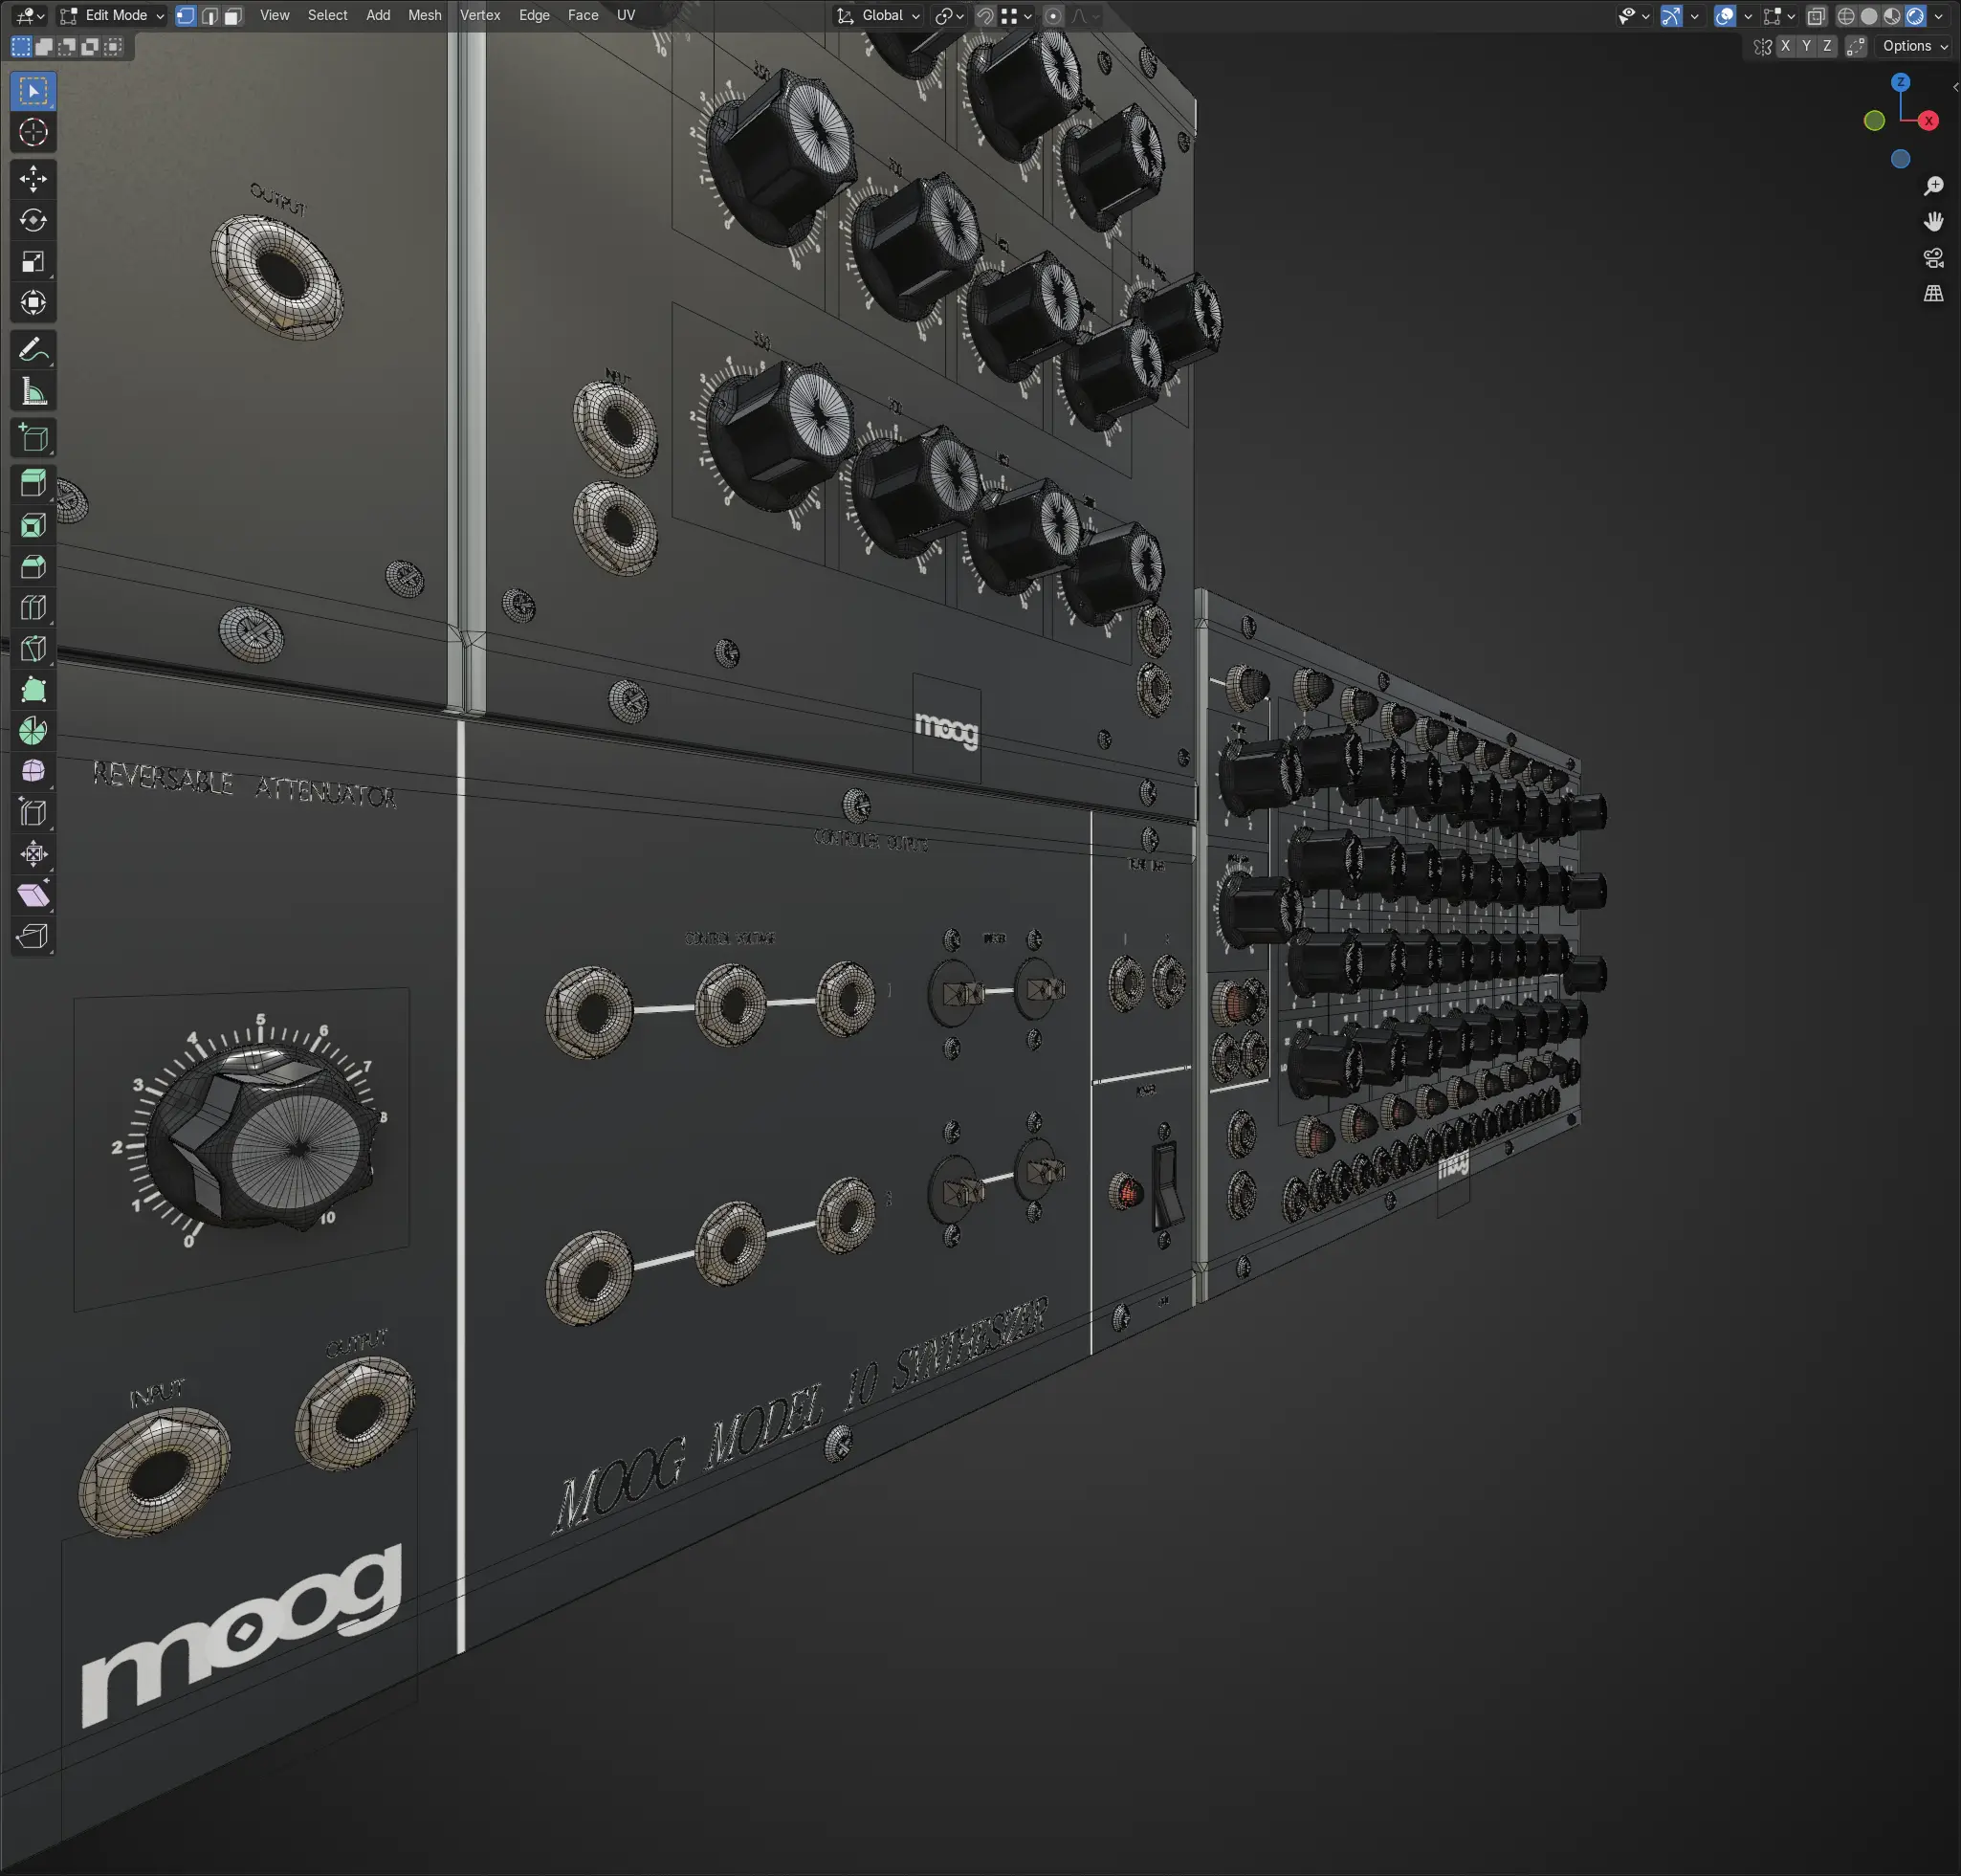The height and width of the screenshot is (1876, 1961).
Task: Enable X axis mirror
Action: [x=1785, y=46]
